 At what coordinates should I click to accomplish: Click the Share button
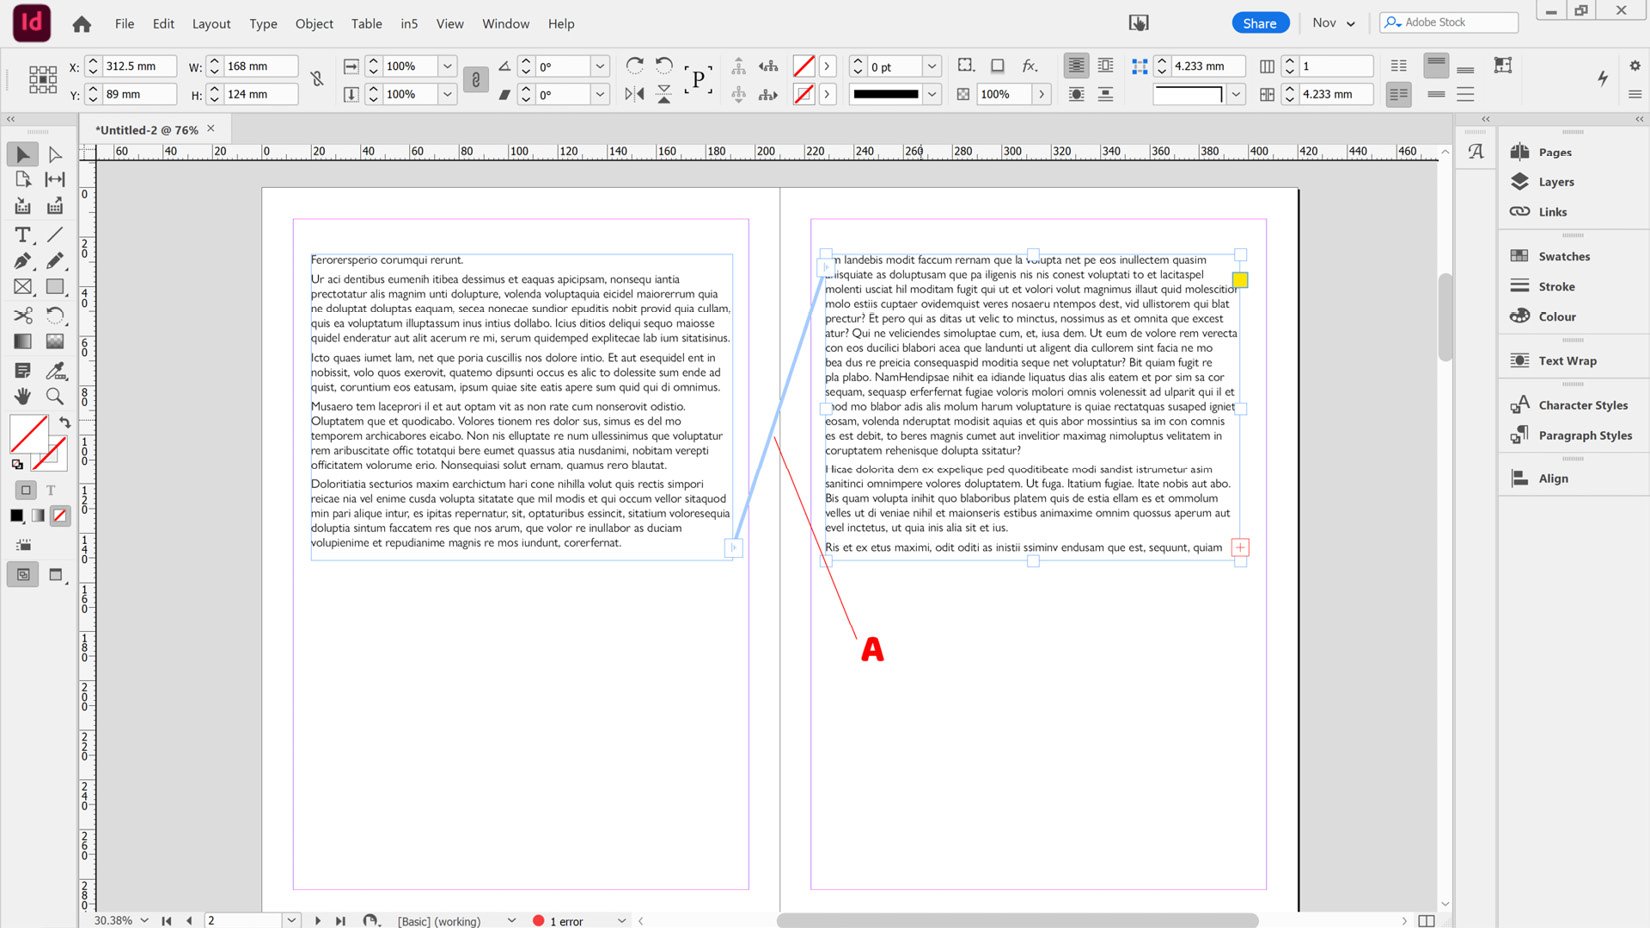pos(1259,23)
